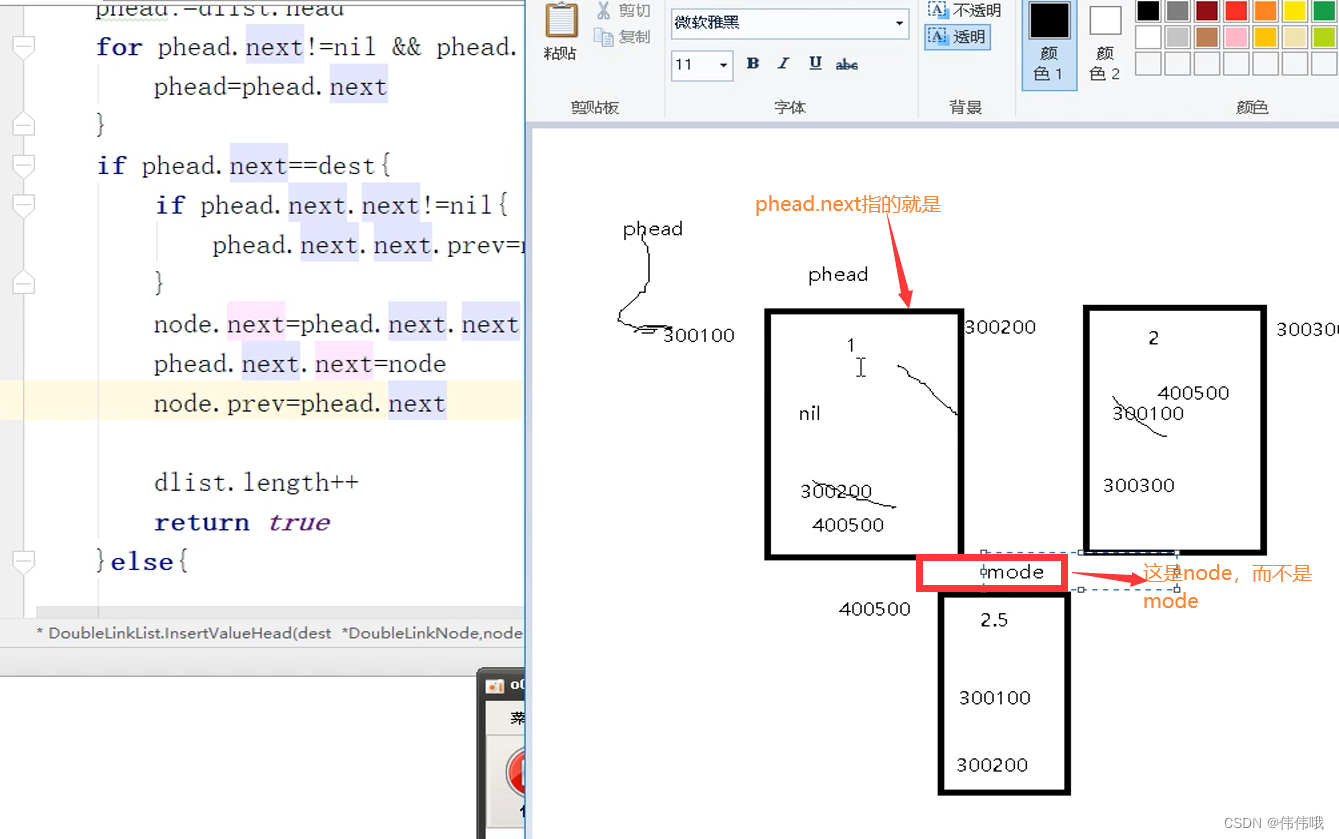Click the 'phead.next.next=node' code line
This screenshot has height=839, width=1339.
300,364
